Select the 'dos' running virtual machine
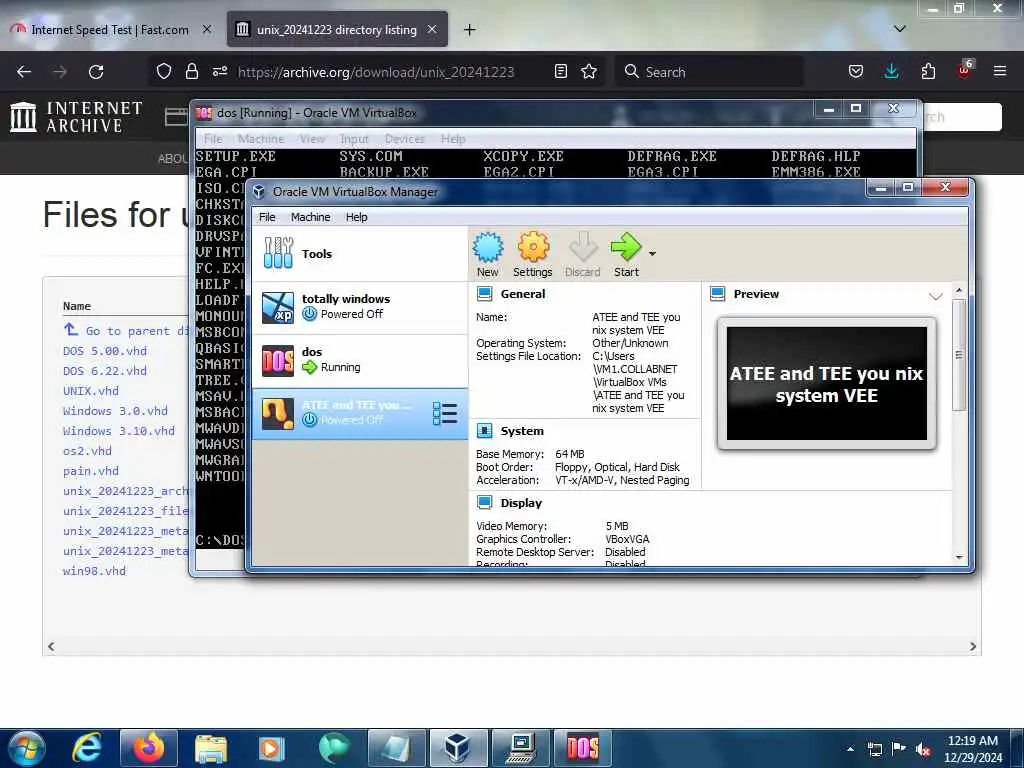This screenshot has height=768, width=1024. tap(360, 360)
